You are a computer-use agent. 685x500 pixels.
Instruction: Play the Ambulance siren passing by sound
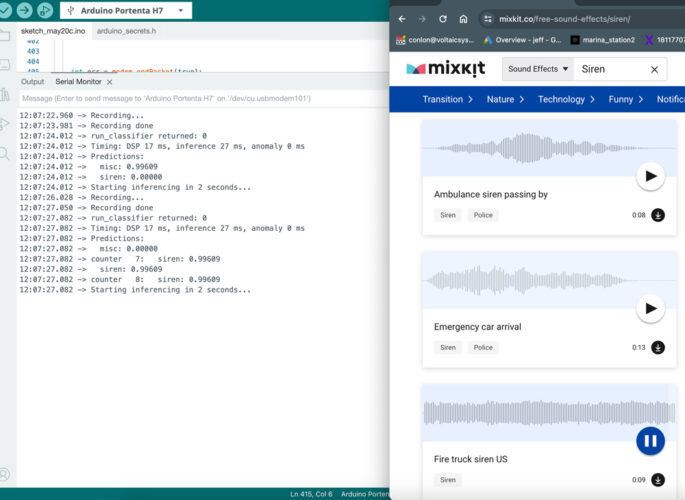[x=650, y=176]
